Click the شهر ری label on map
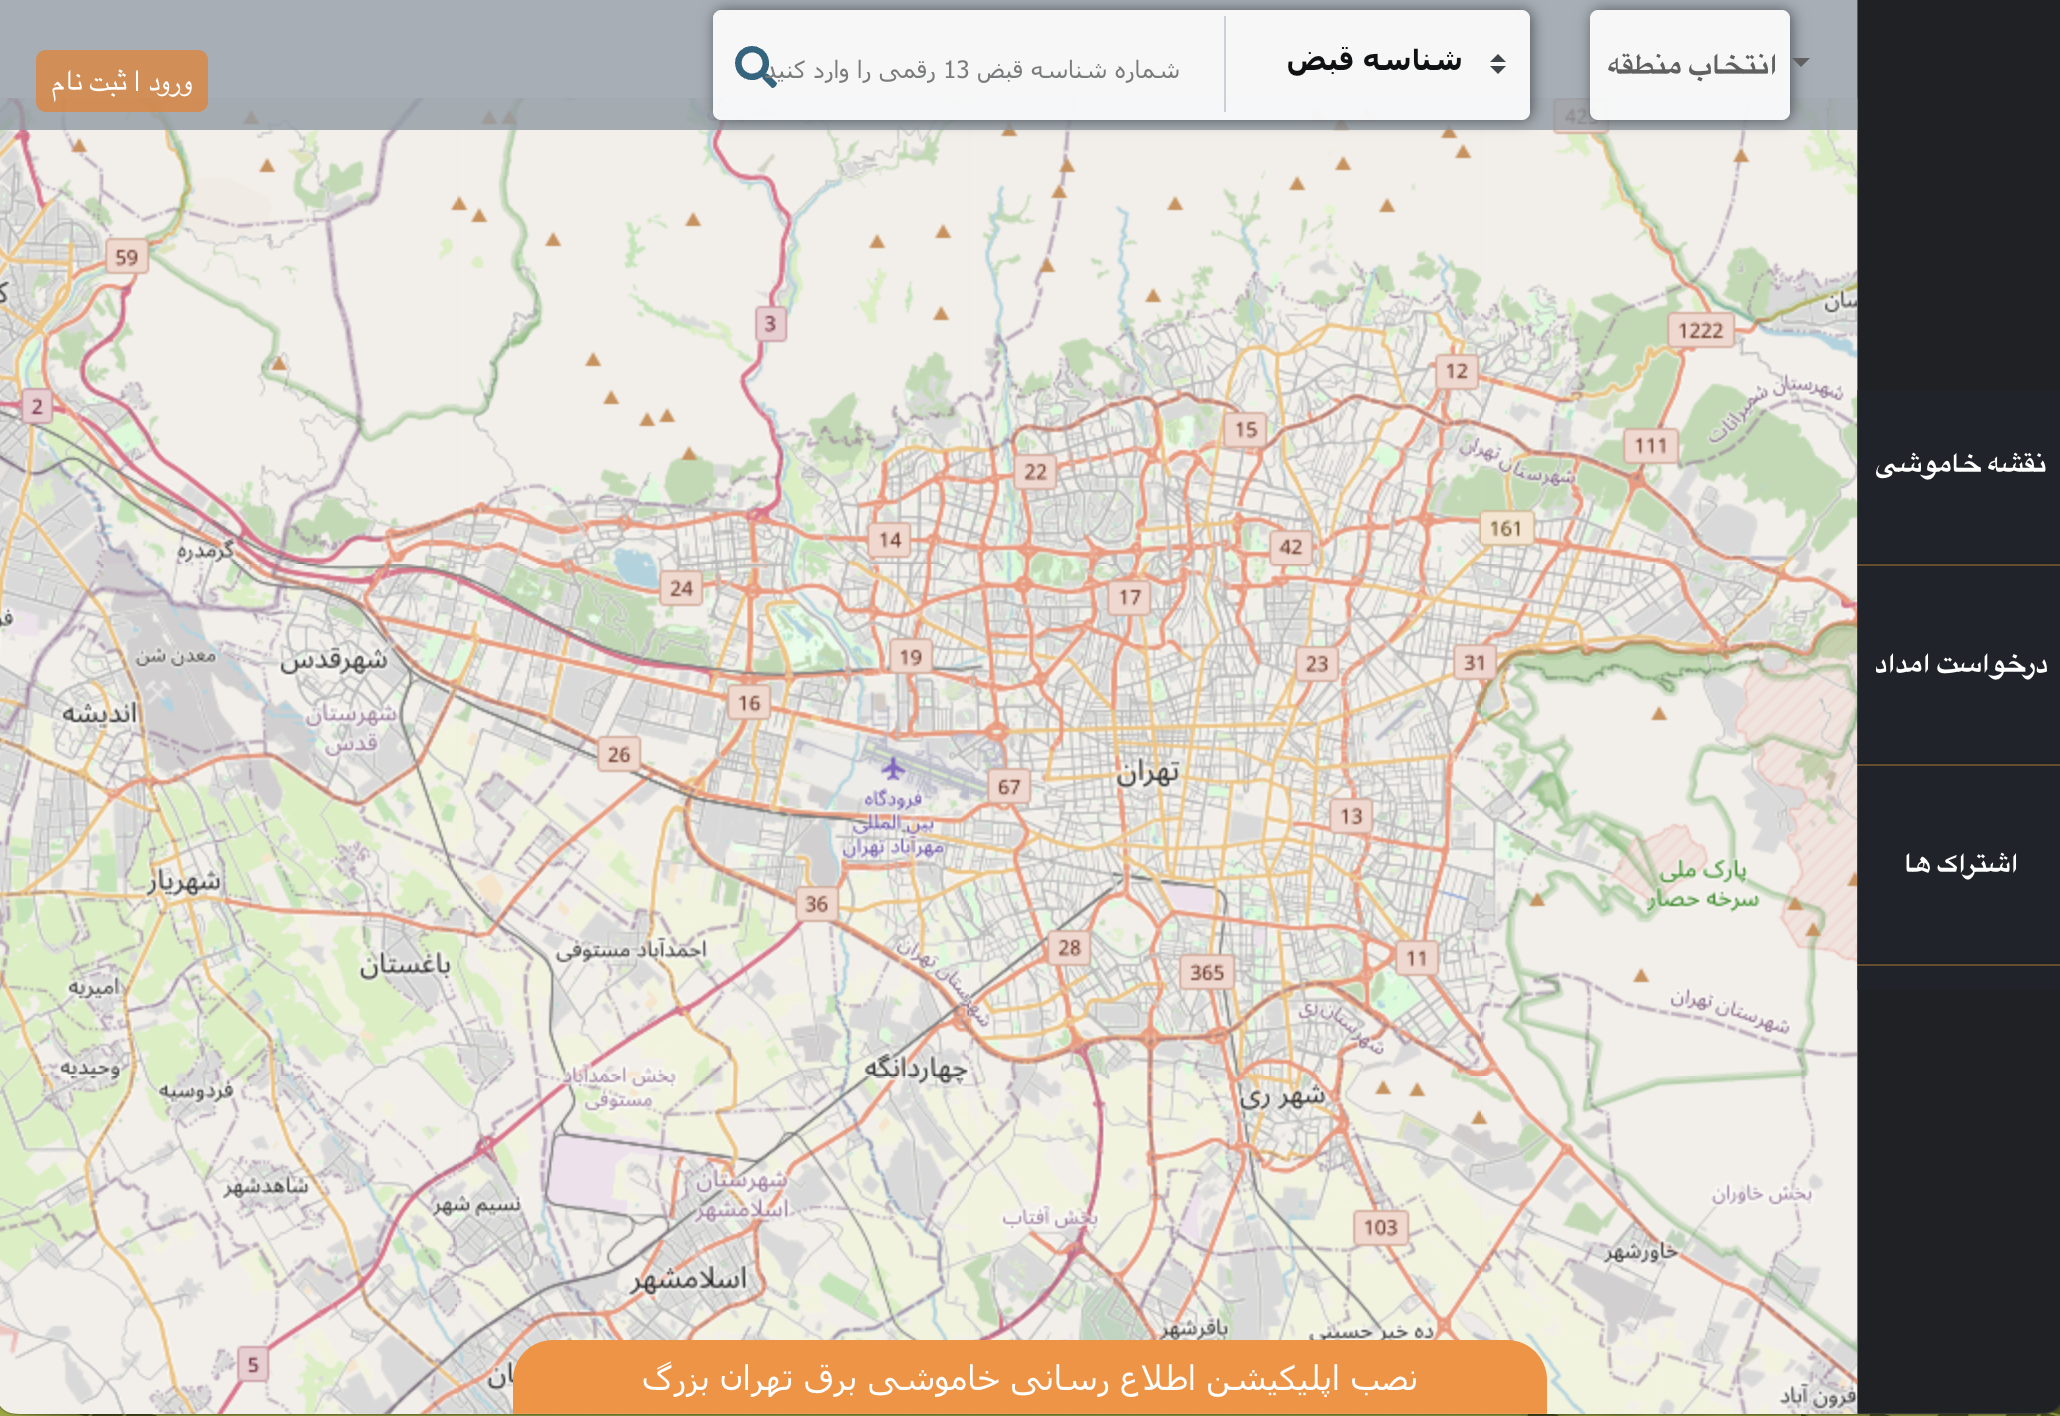 1283,1096
